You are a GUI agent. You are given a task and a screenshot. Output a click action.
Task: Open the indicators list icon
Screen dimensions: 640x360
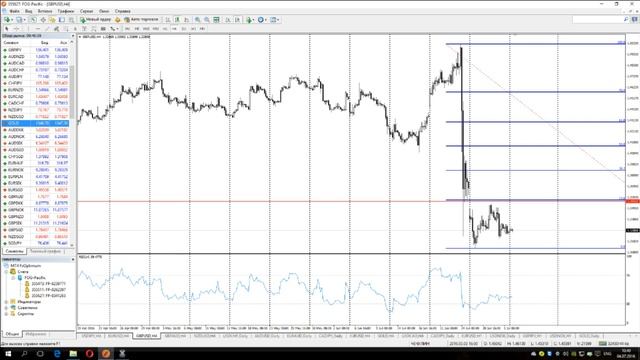pos(249,20)
